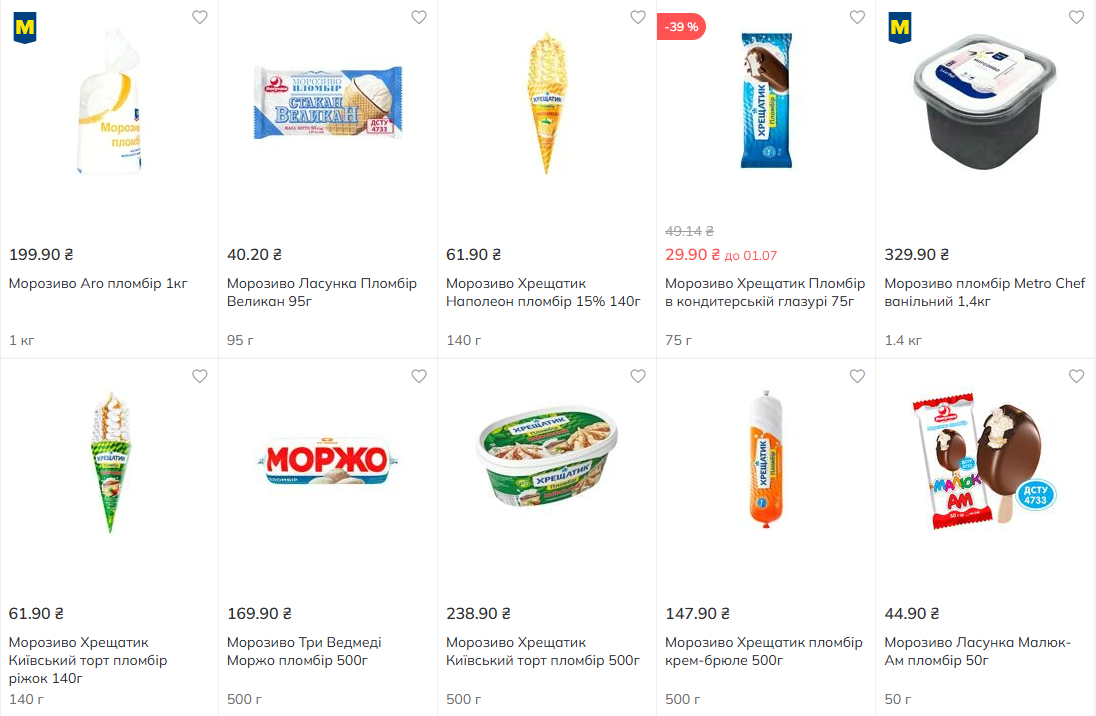
Task: Add Хрещатик Наполеон пломбір to favorites
Action: click(x=638, y=17)
